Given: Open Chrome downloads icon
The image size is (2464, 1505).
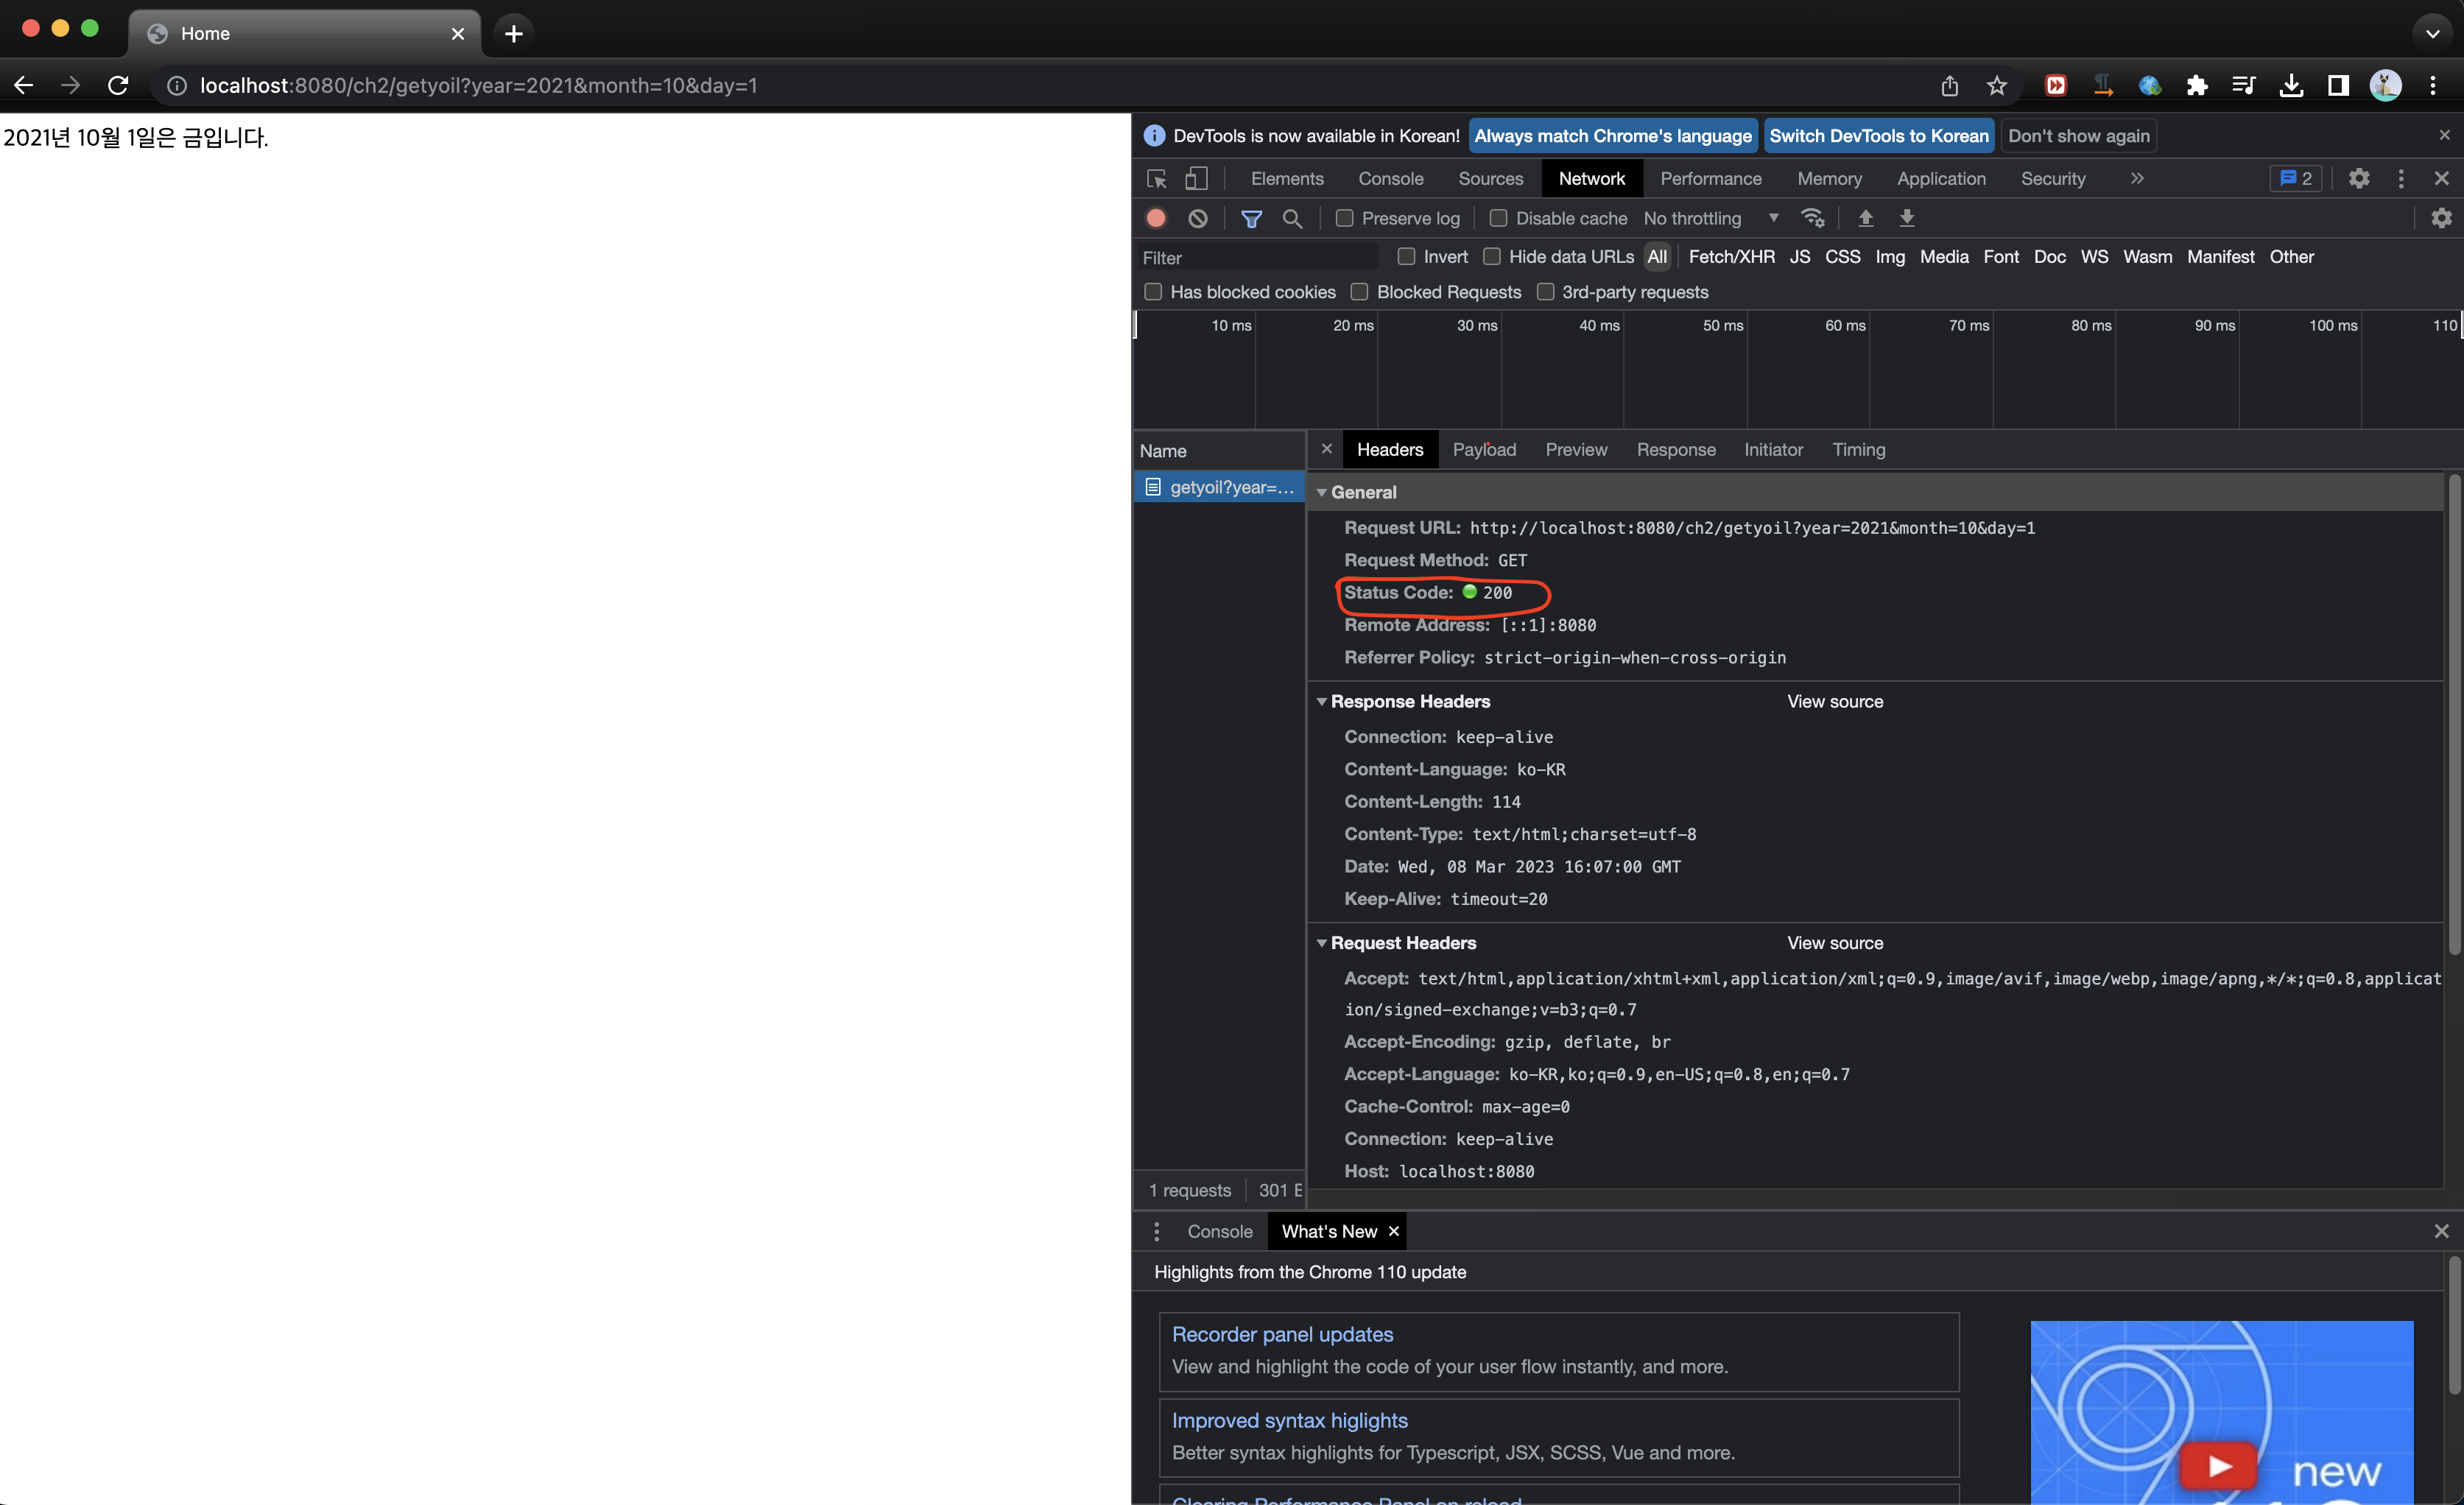Looking at the screenshot, I should pos(2291,86).
